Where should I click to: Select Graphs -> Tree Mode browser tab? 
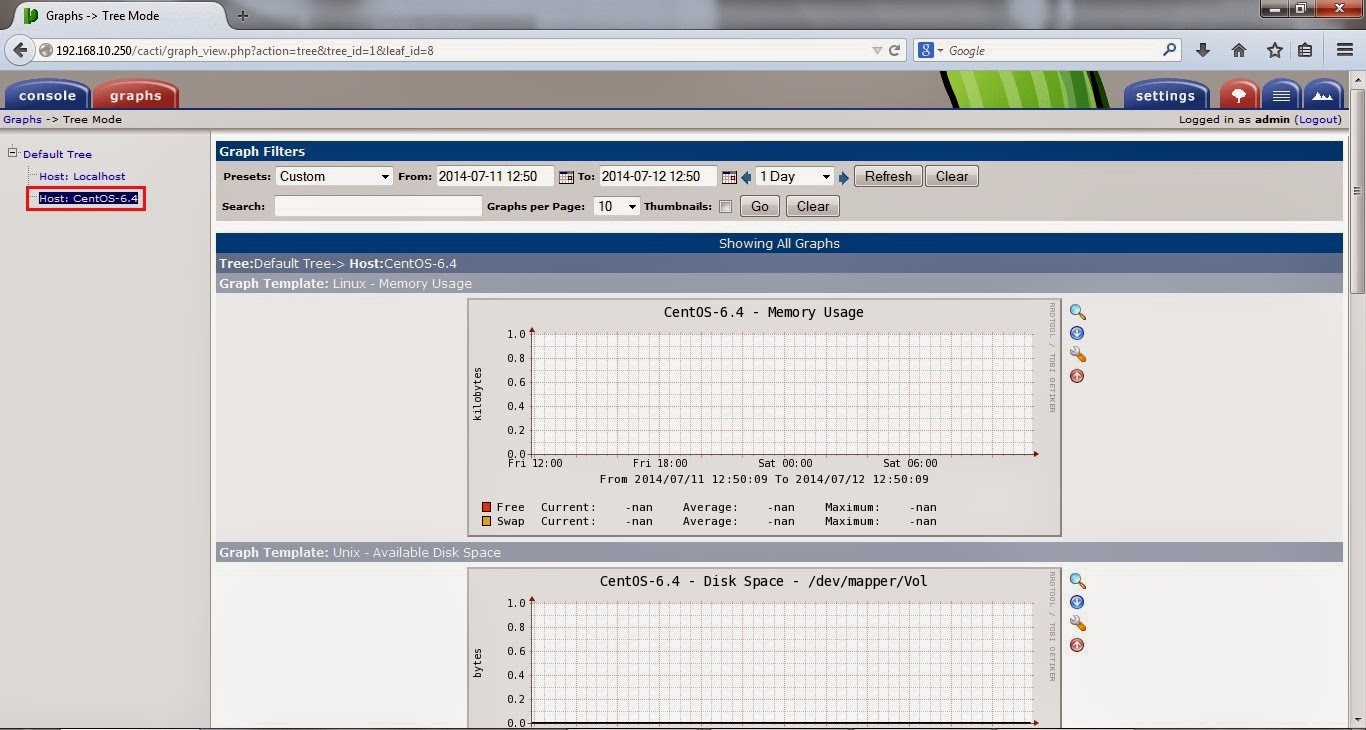pyautogui.click(x=116, y=16)
